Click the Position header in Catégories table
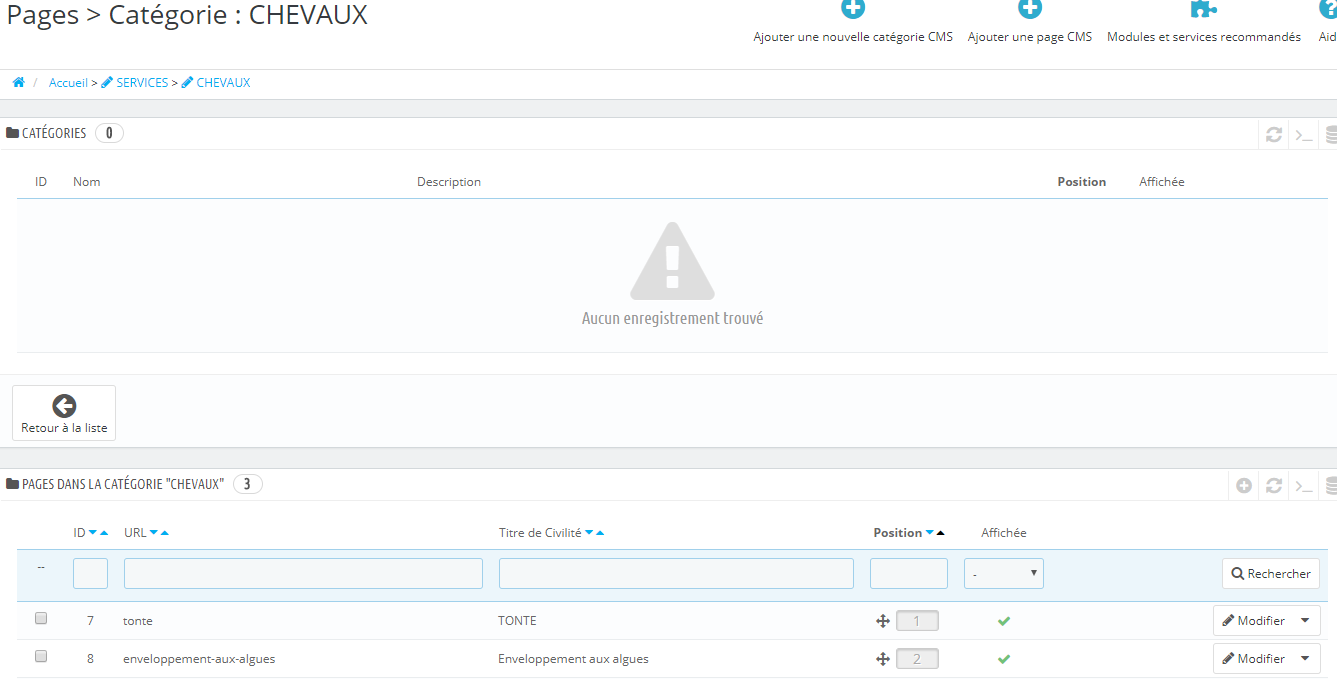 1082,182
